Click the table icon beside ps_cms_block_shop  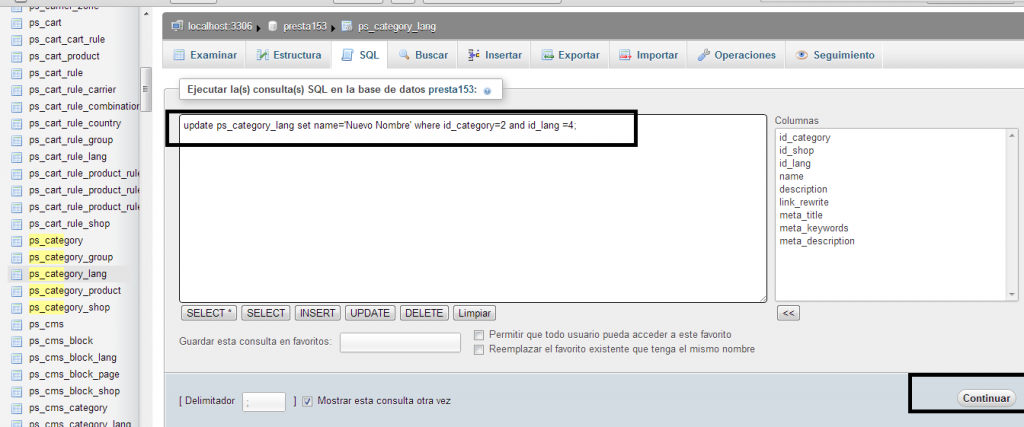click(x=16, y=391)
